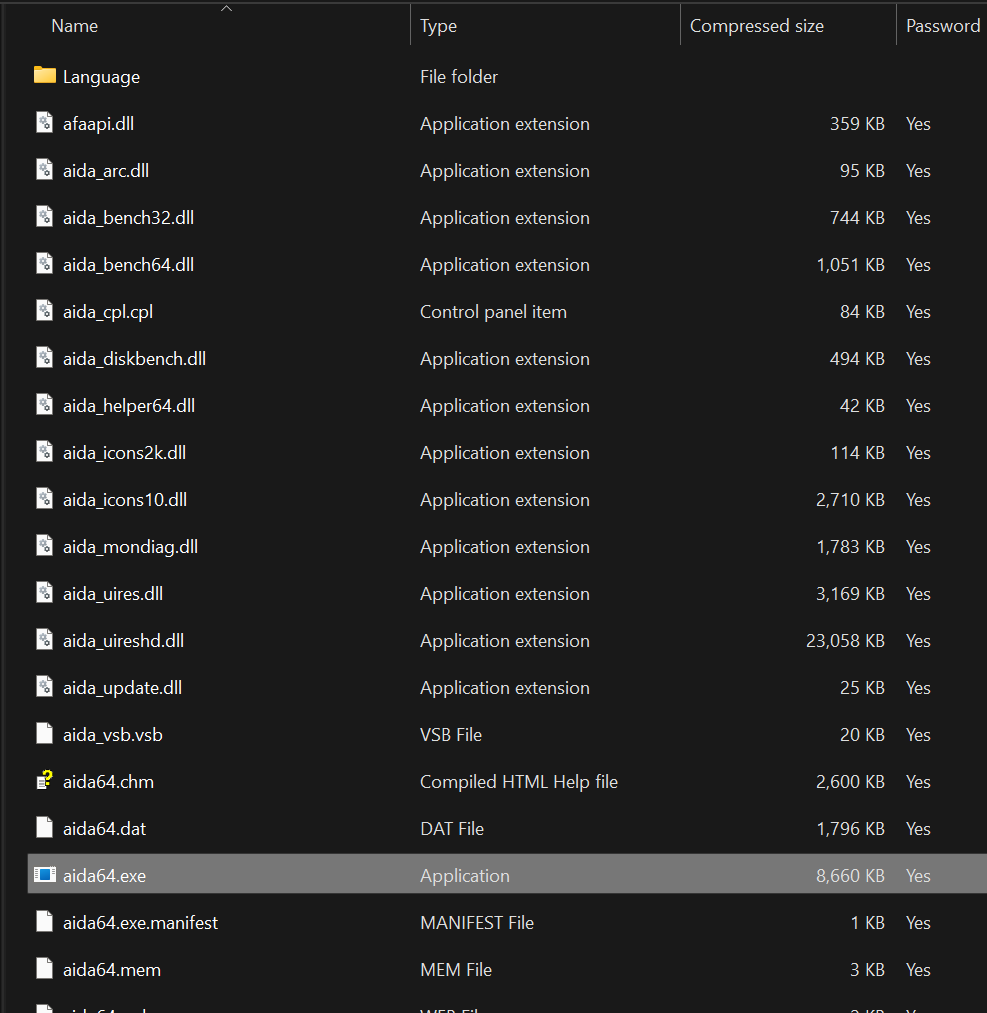Click the MANIFEST File type cell
The width and height of the screenshot is (987, 1013).
pos(477,923)
